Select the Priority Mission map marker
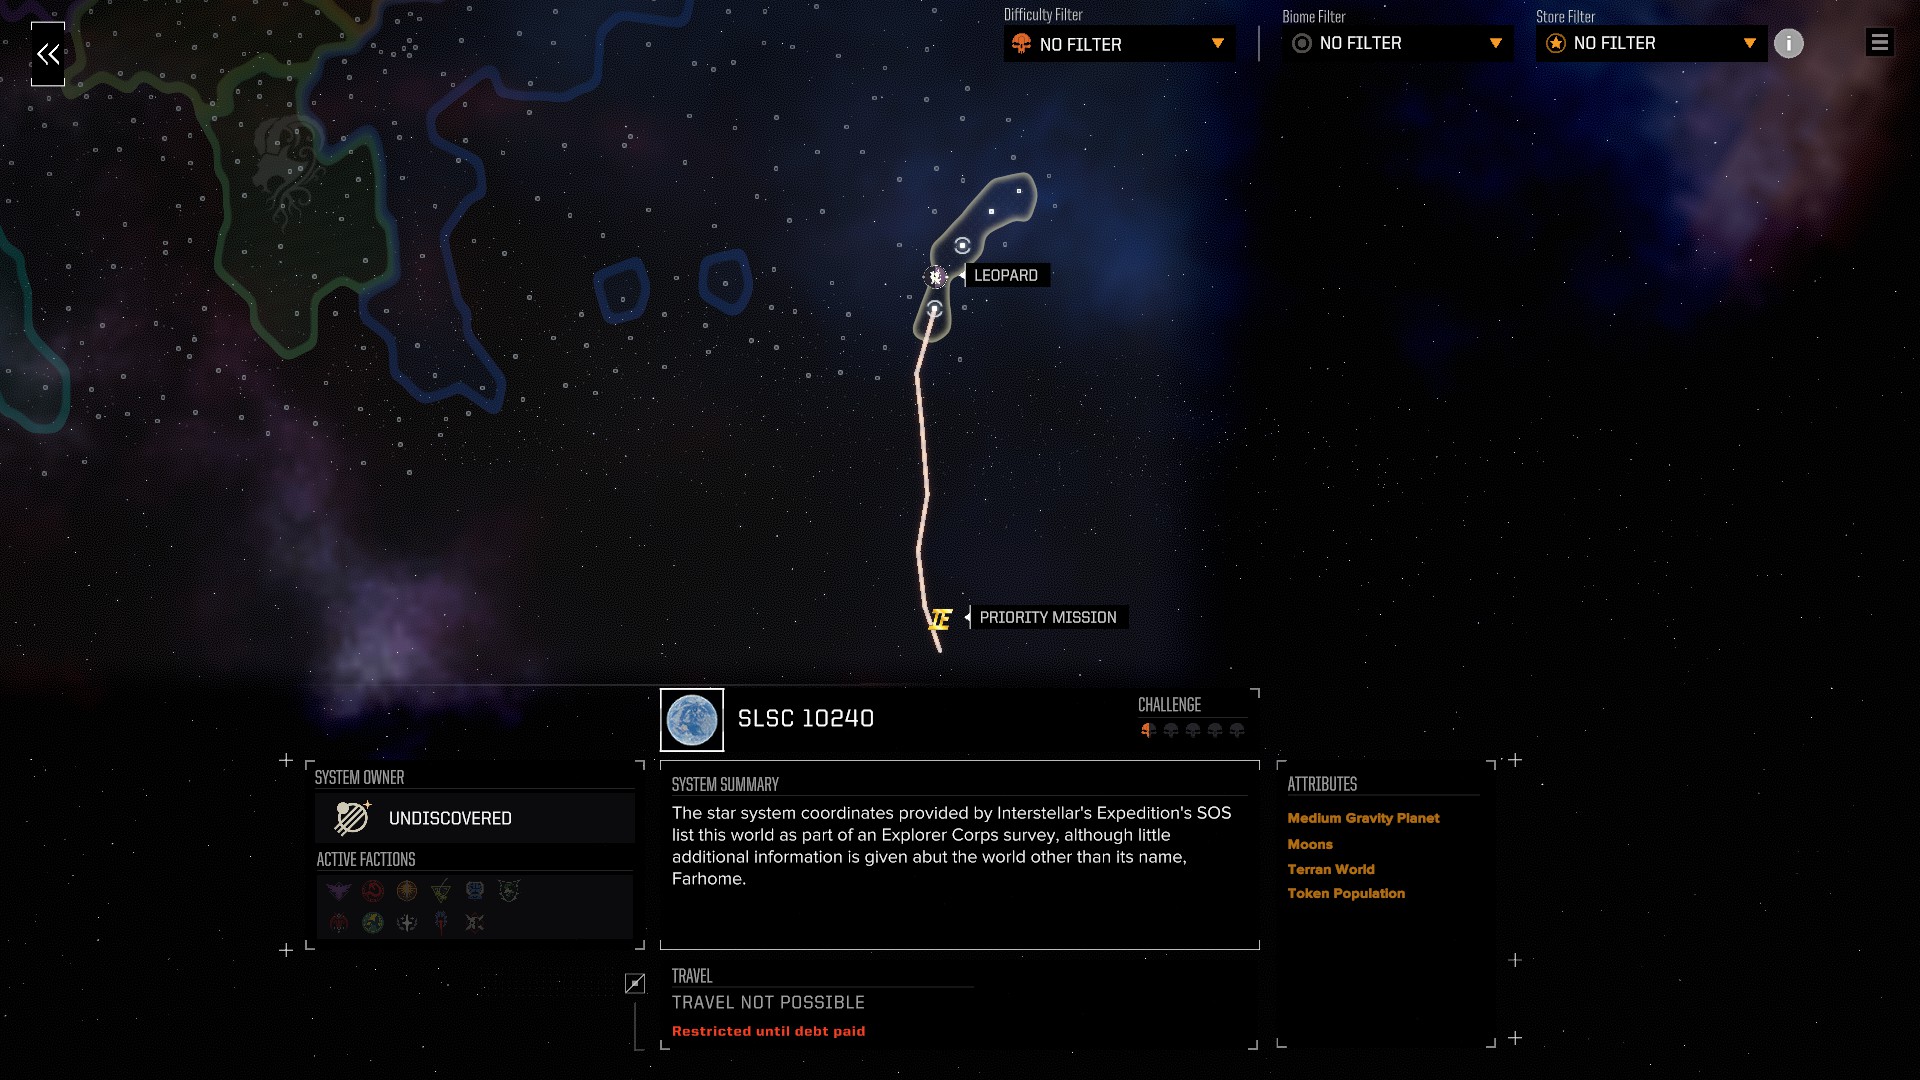 click(x=940, y=619)
